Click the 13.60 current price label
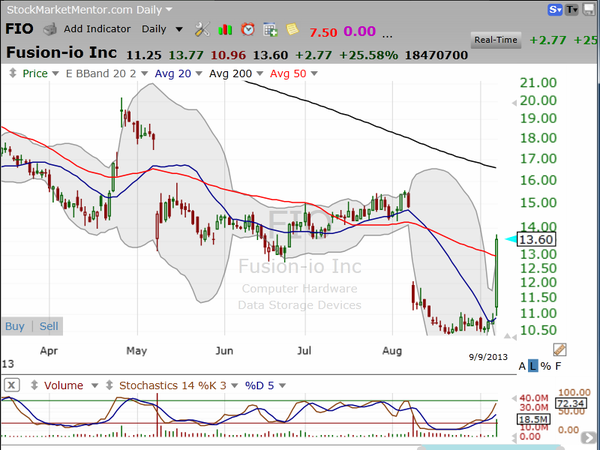The image size is (600, 450). click(536, 240)
